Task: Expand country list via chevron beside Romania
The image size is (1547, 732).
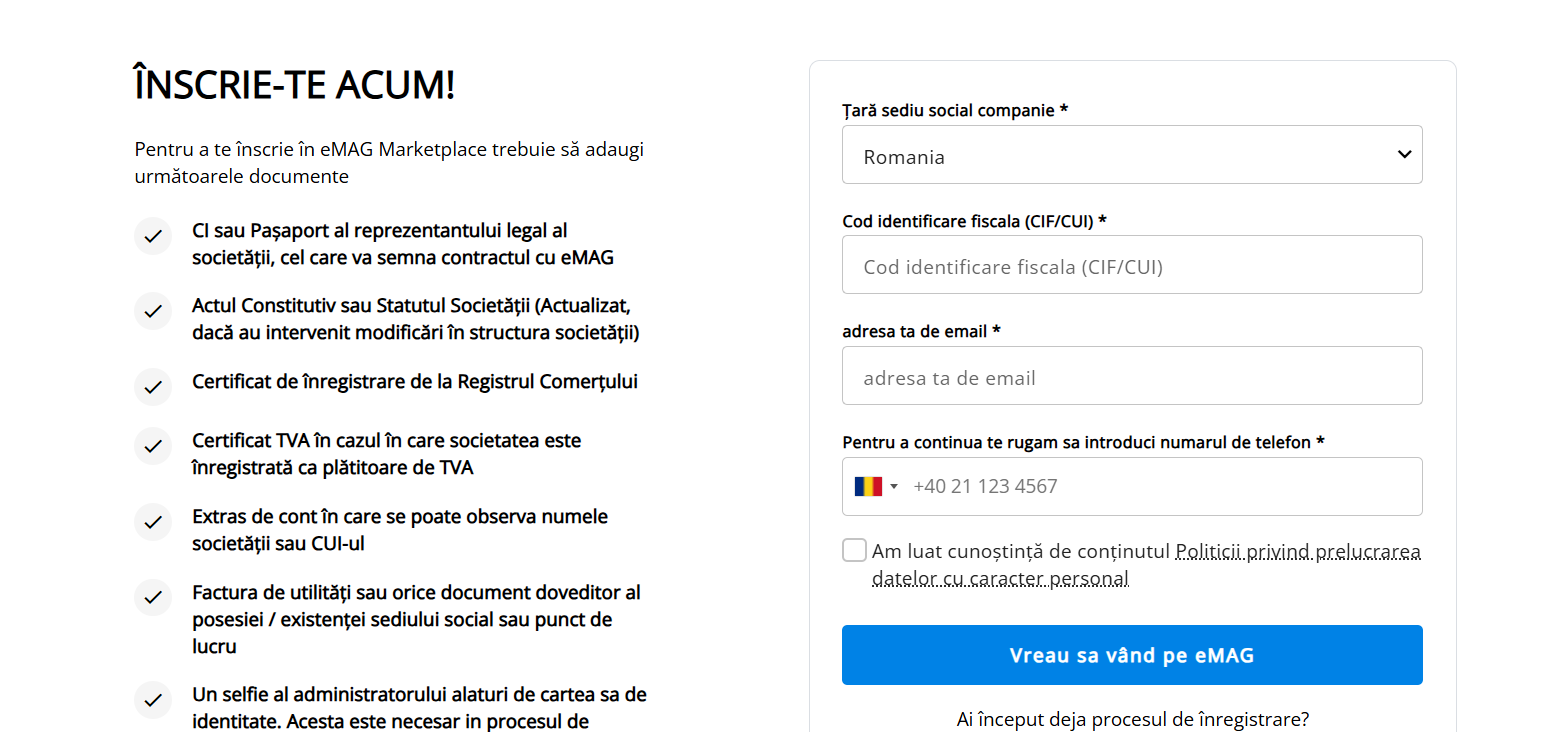Action: pyautogui.click(x=1404, y=155)
